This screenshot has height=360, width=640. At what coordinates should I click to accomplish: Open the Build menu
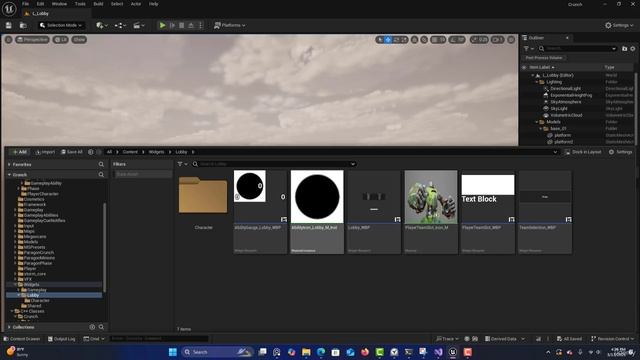coord(98,4)
